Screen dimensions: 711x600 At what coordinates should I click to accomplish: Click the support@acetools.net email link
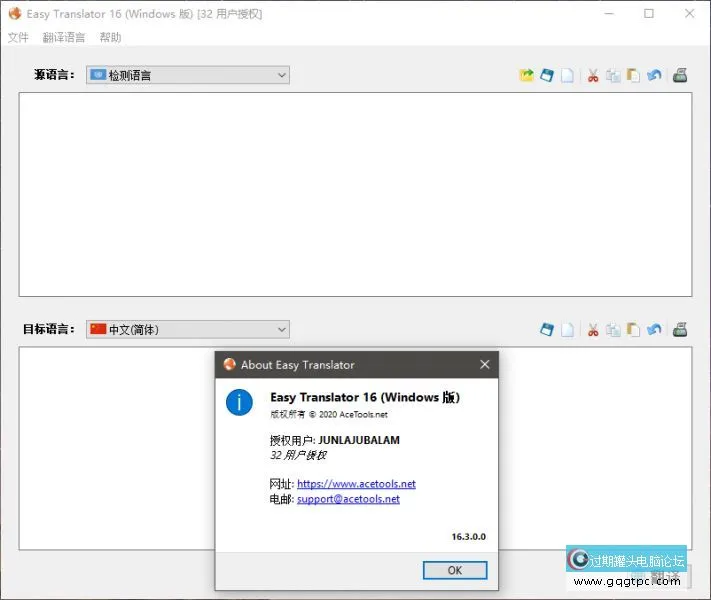tap(348, 499)
